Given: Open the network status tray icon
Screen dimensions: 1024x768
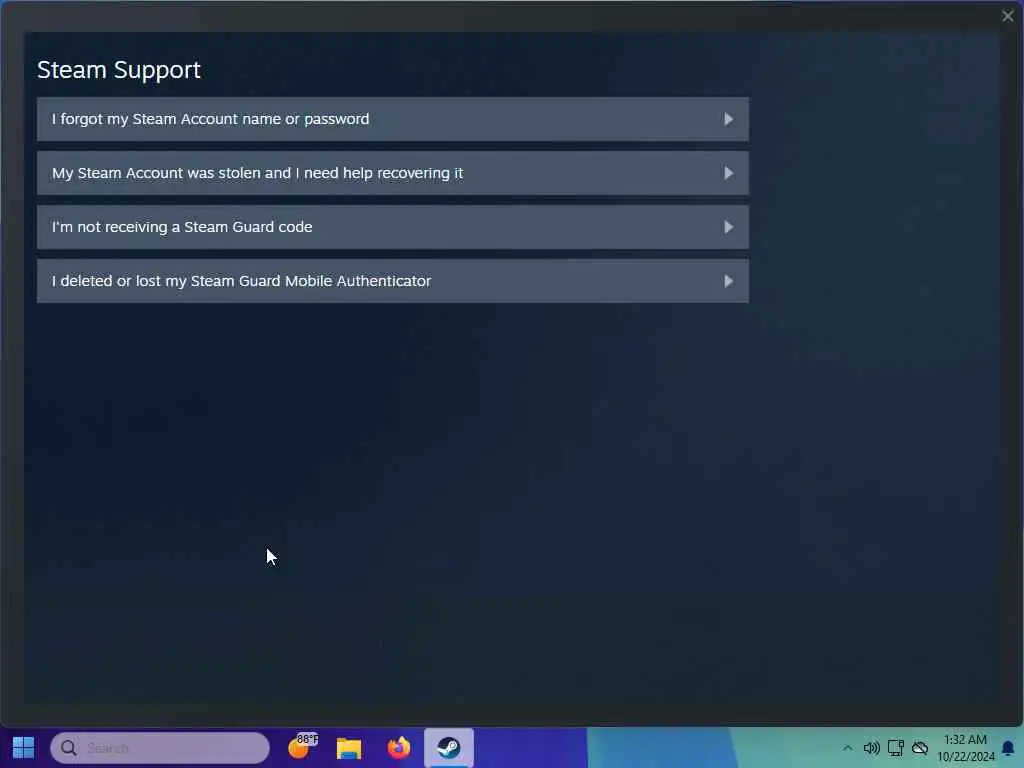Looking at the screenshot, I should coord(895,748).
